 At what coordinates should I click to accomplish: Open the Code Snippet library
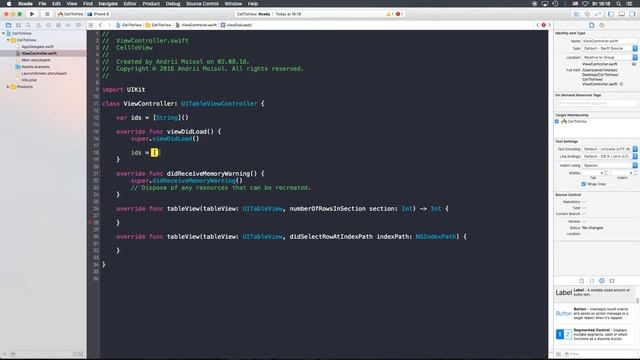pyautogui.click(x=592, y=281)
